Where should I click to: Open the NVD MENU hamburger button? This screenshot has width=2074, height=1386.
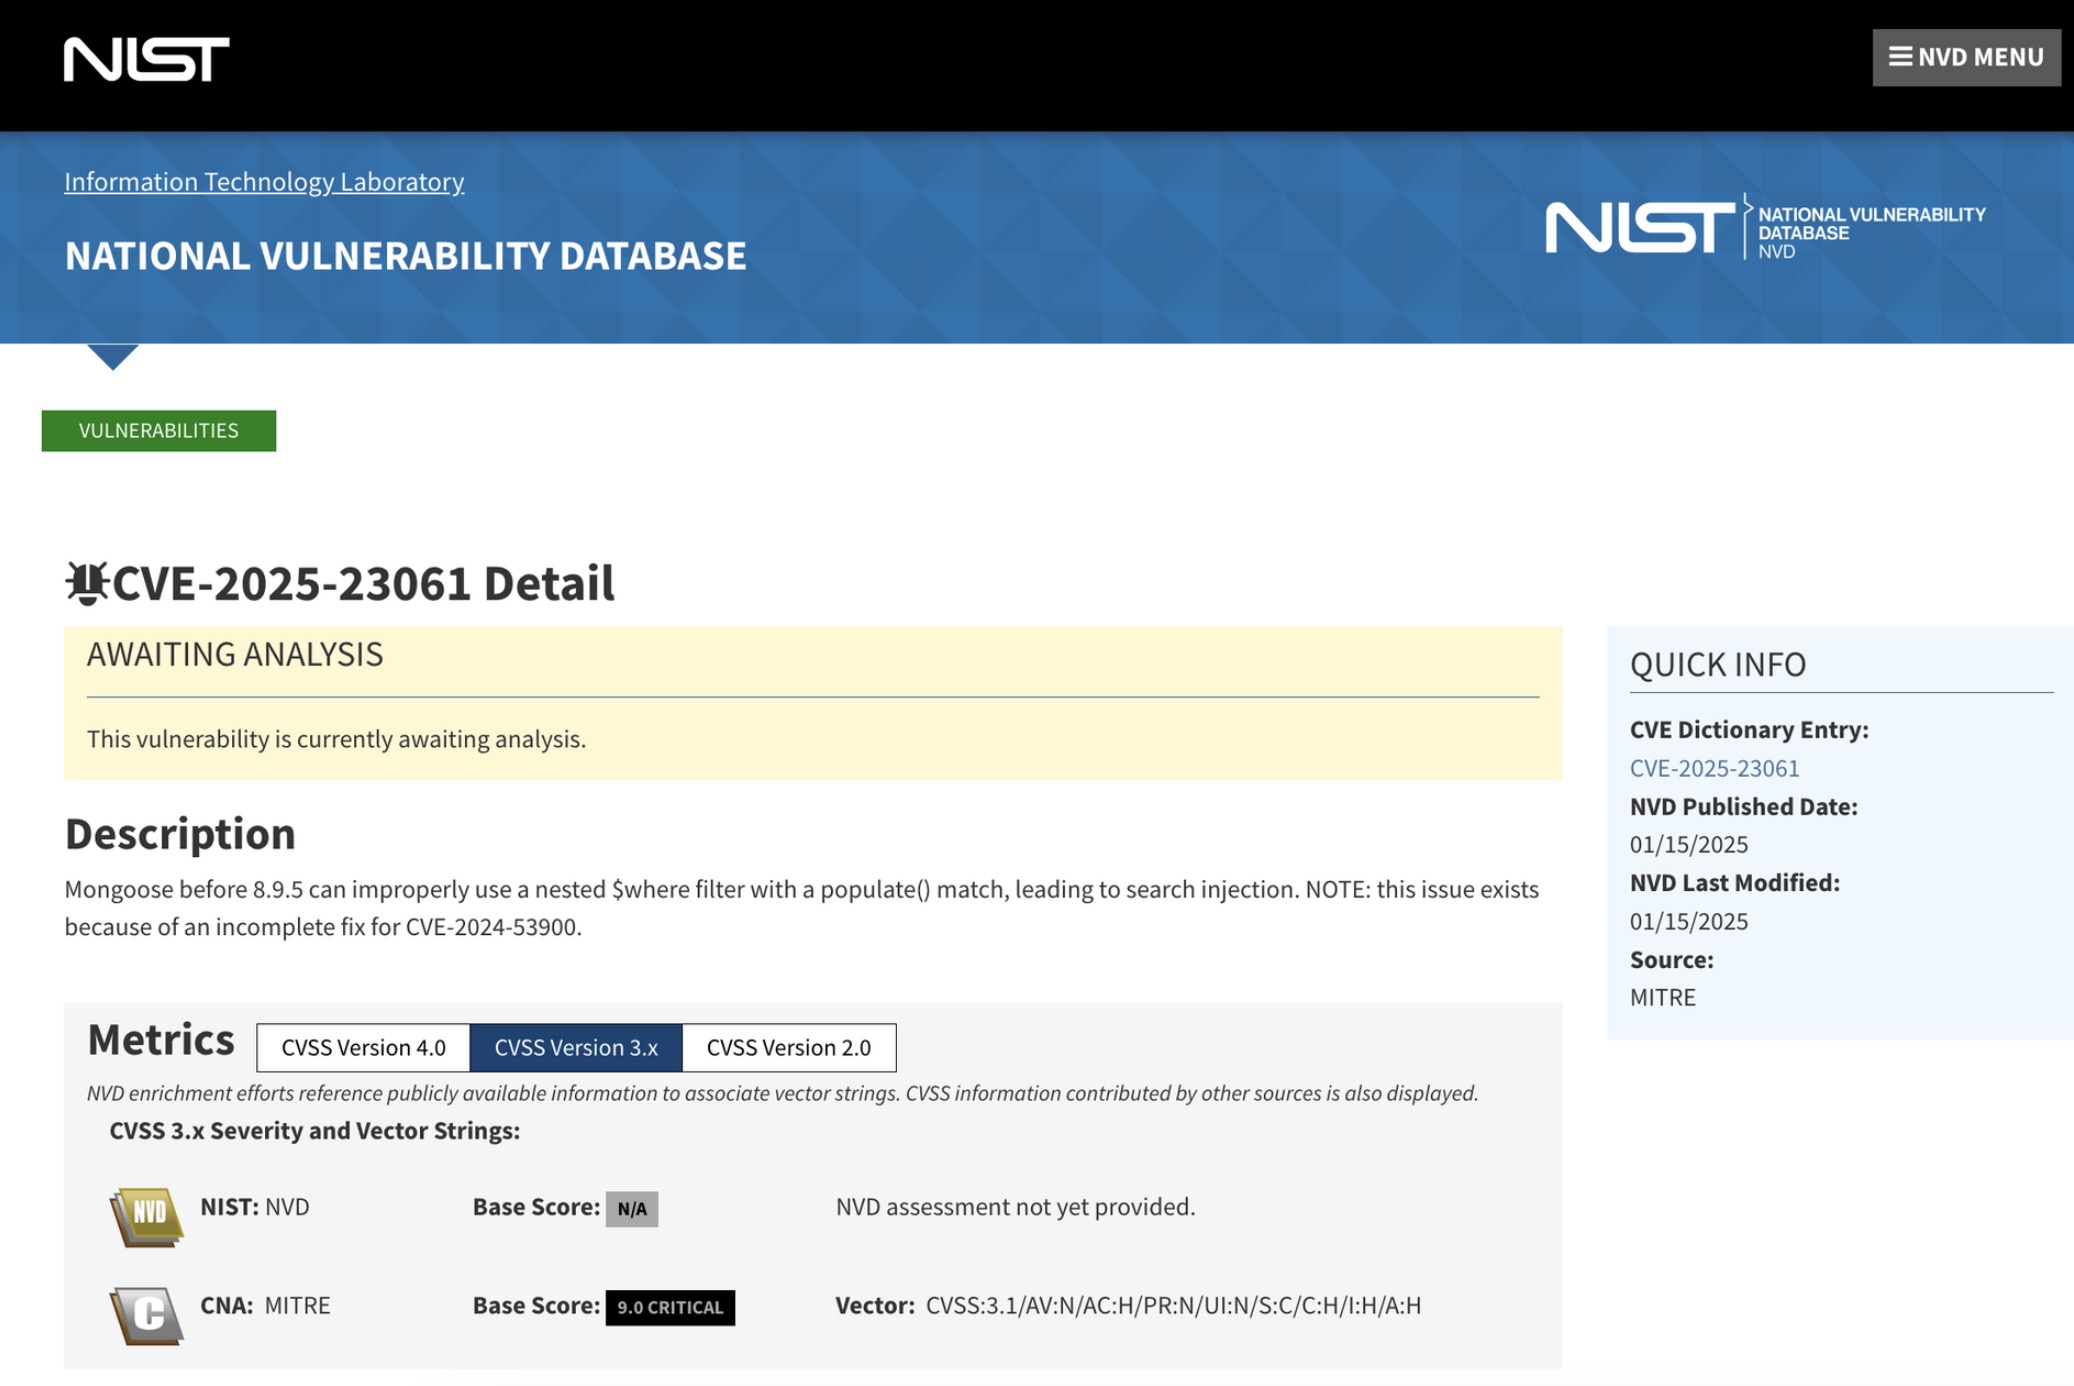point(1966,57)
